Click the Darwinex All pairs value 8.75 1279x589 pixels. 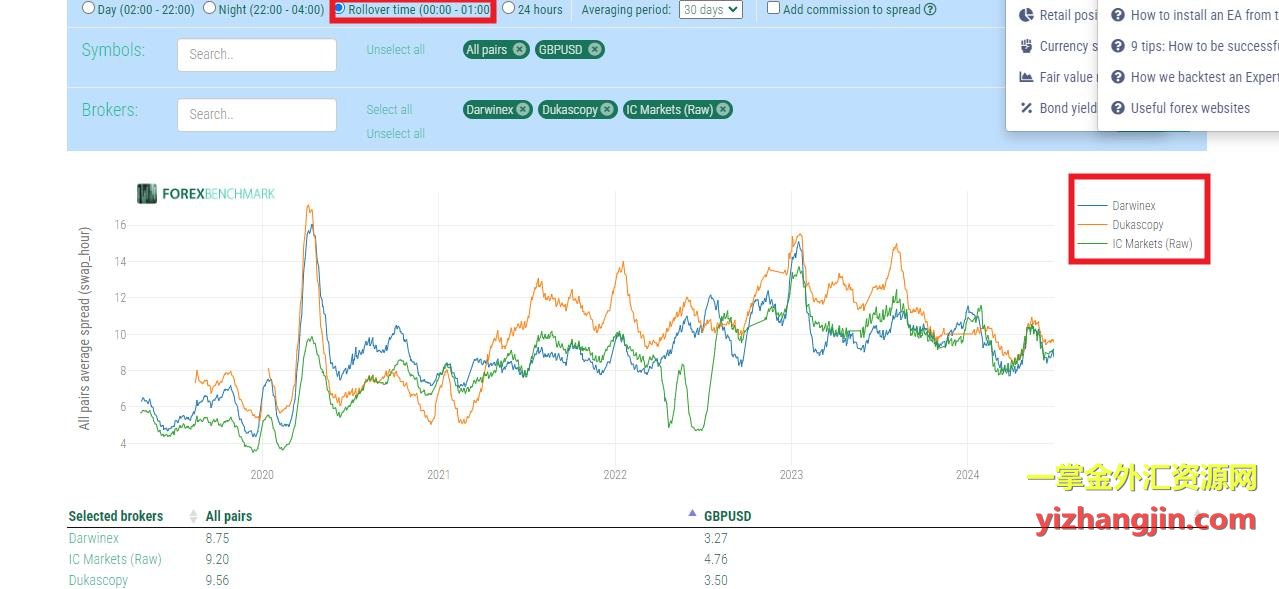click(x=217, y=538)
